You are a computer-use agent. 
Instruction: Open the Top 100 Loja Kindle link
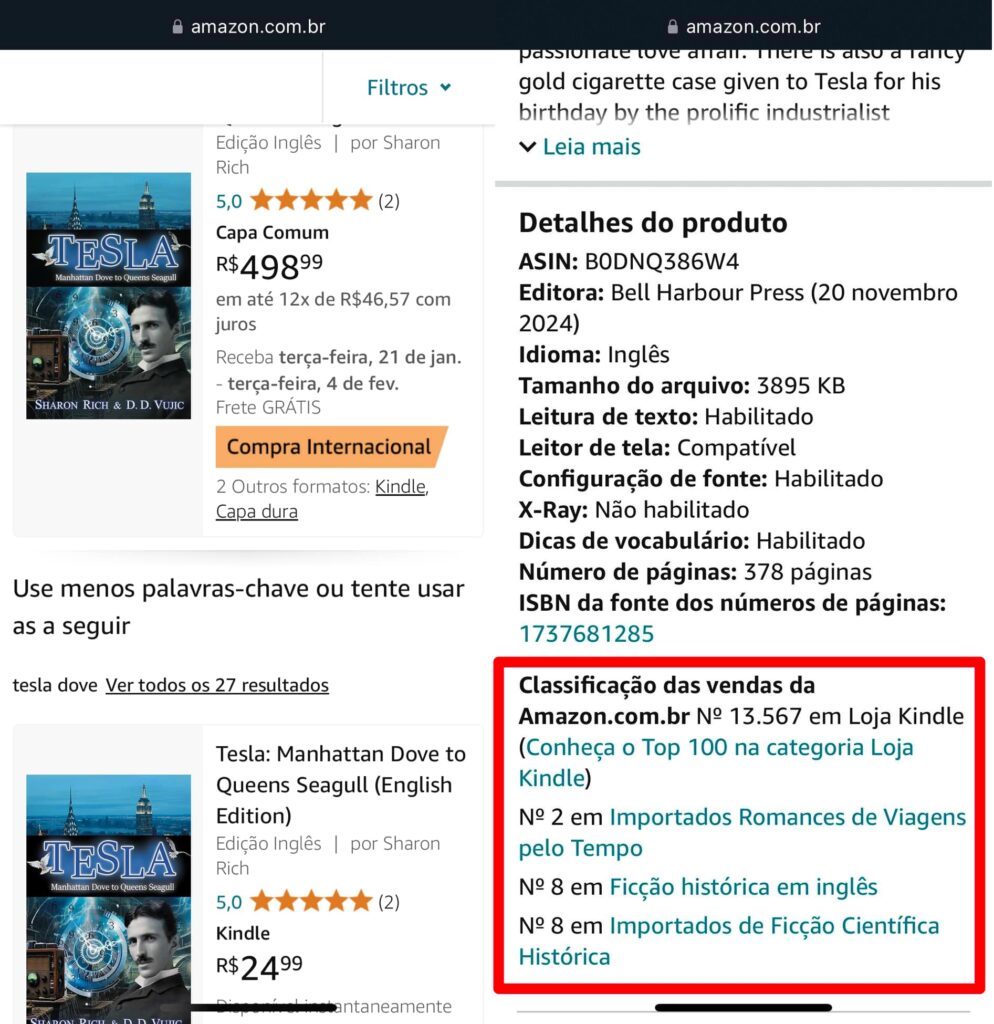716,763
